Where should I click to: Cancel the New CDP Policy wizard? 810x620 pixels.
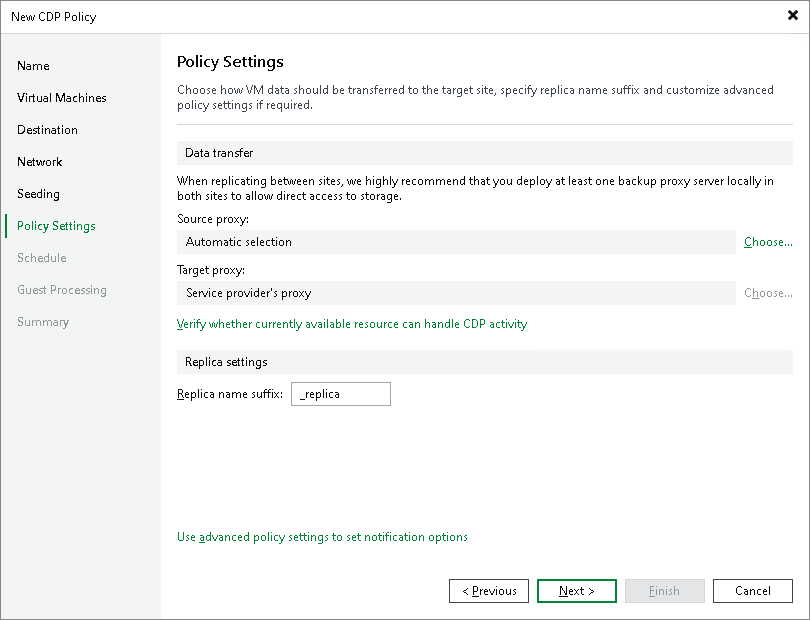tap(752, 591)
